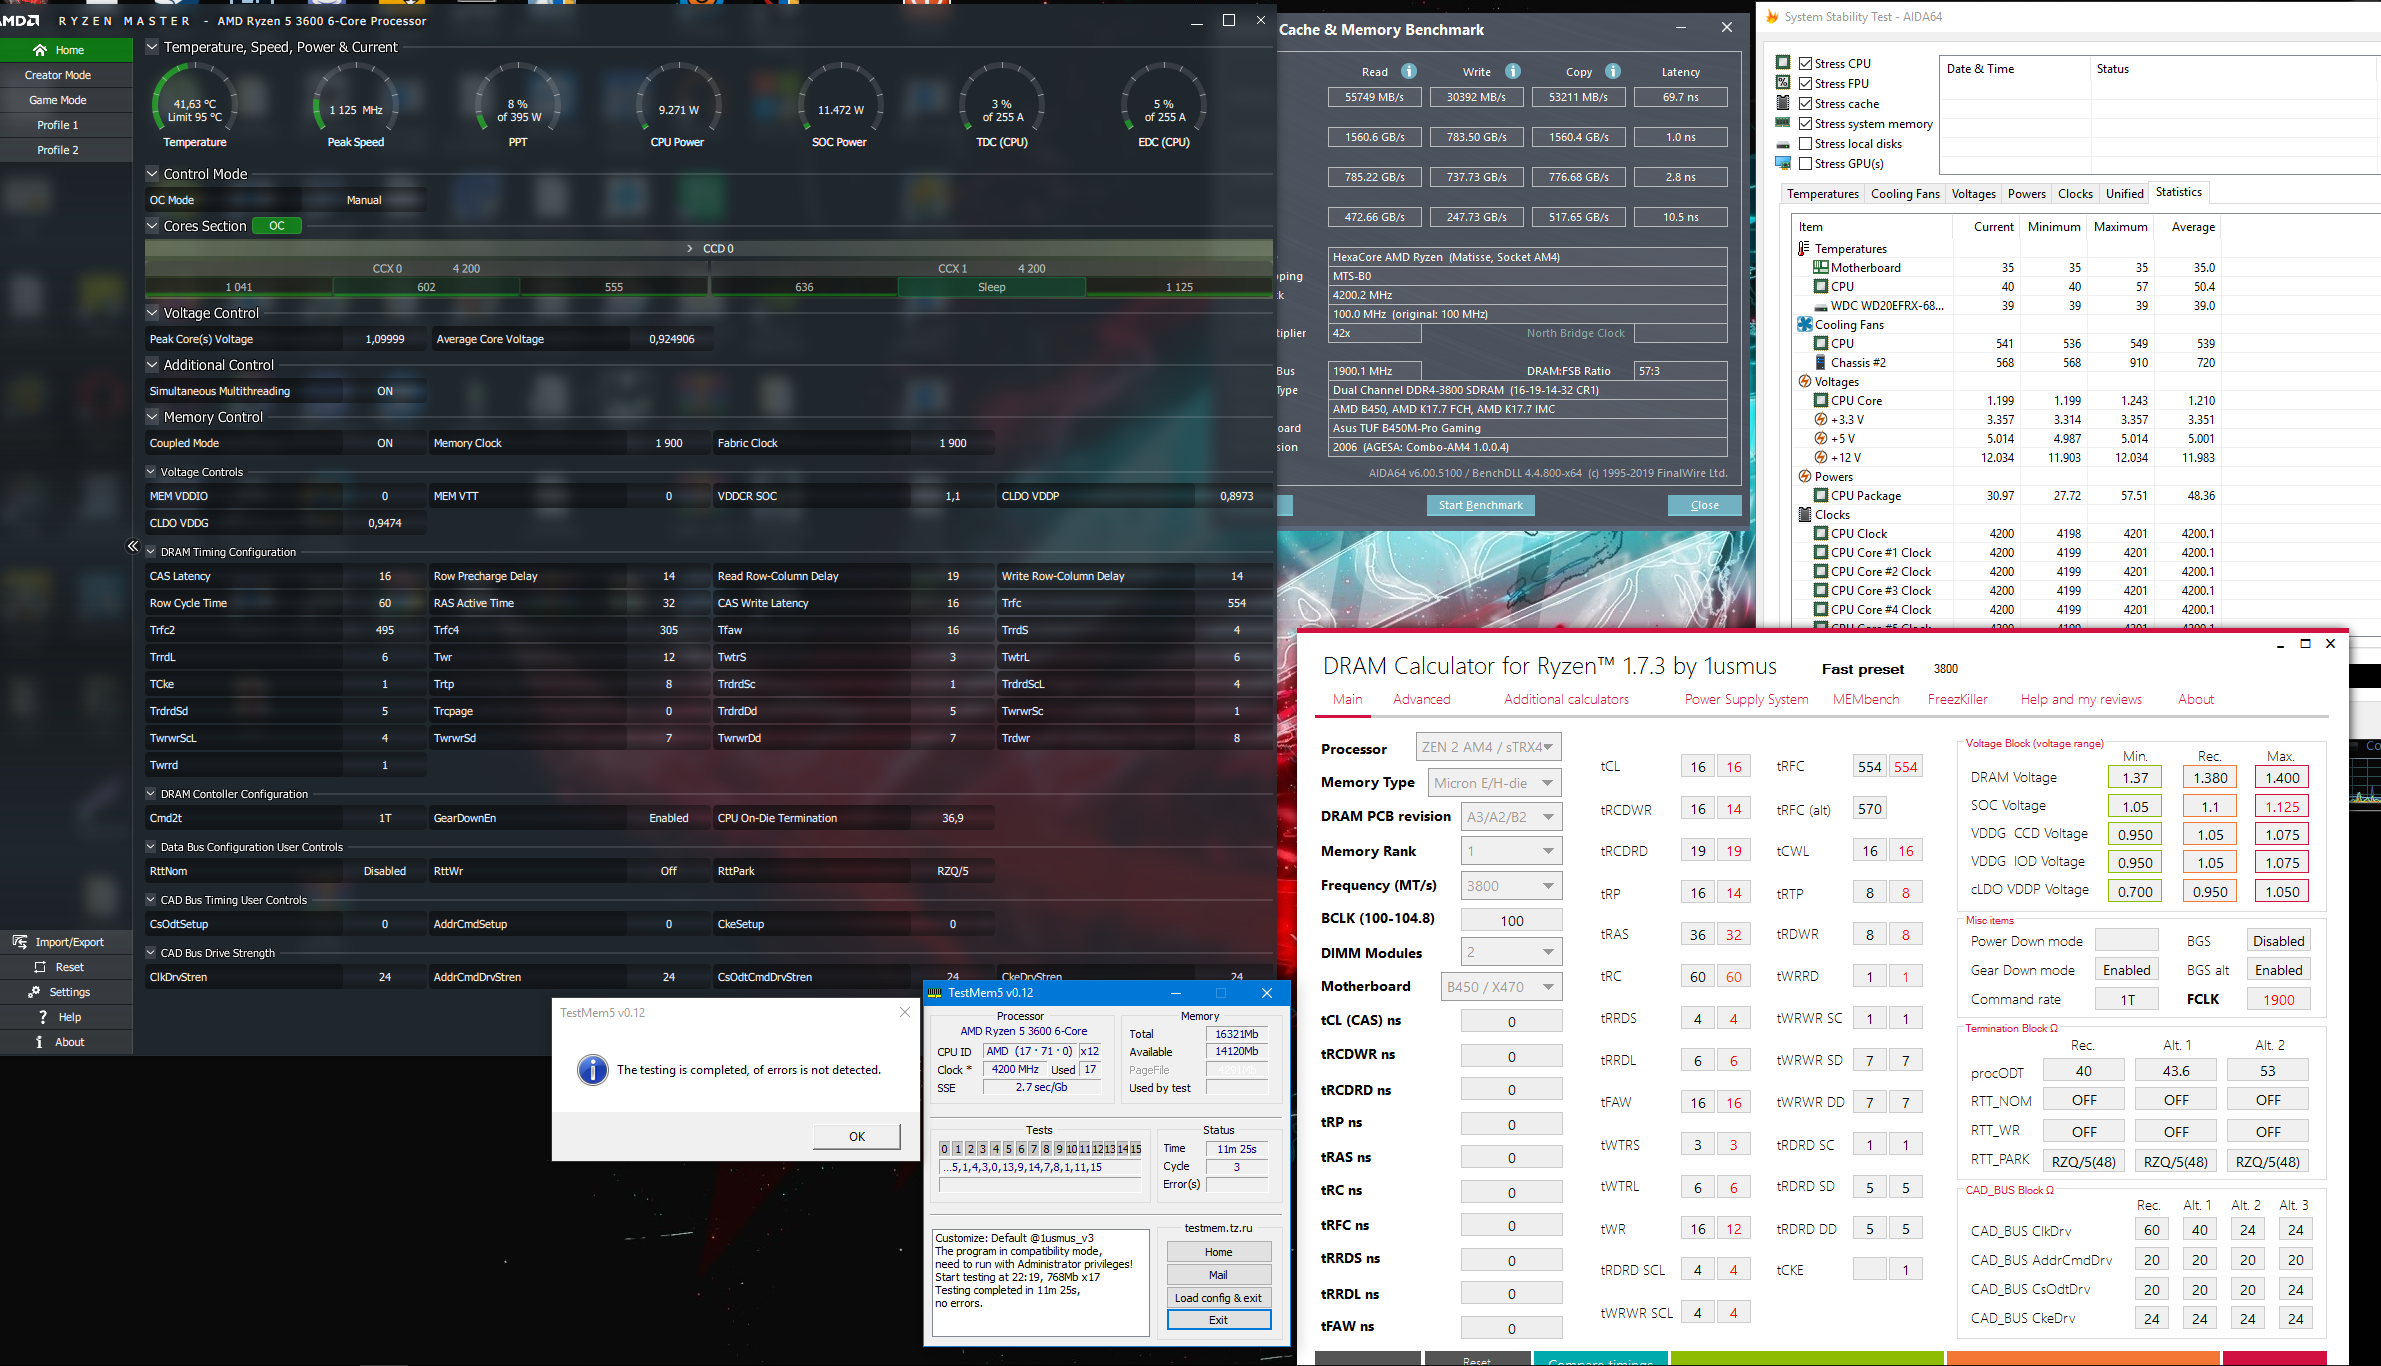
Task: Click the Import/Export icon in sidebar
Action: pyautogui.click(x=20, y=942)
